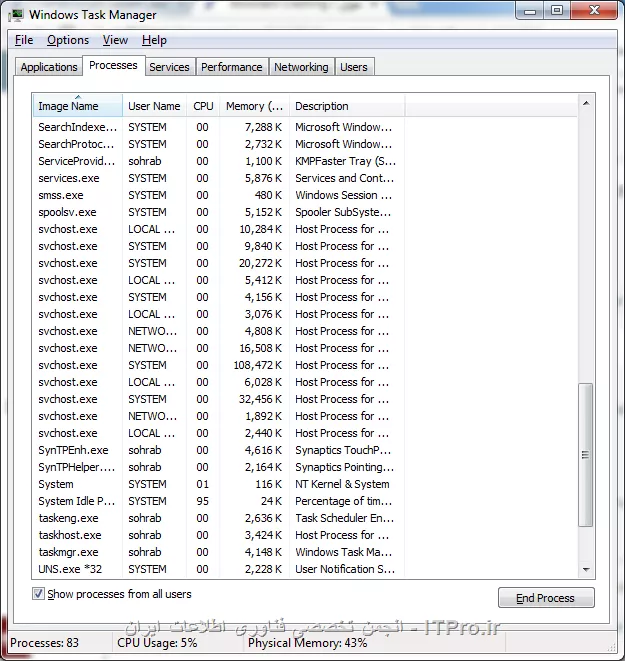Open the Help menu
This screenshot has width=625, height=661.
tap(154, 40)
